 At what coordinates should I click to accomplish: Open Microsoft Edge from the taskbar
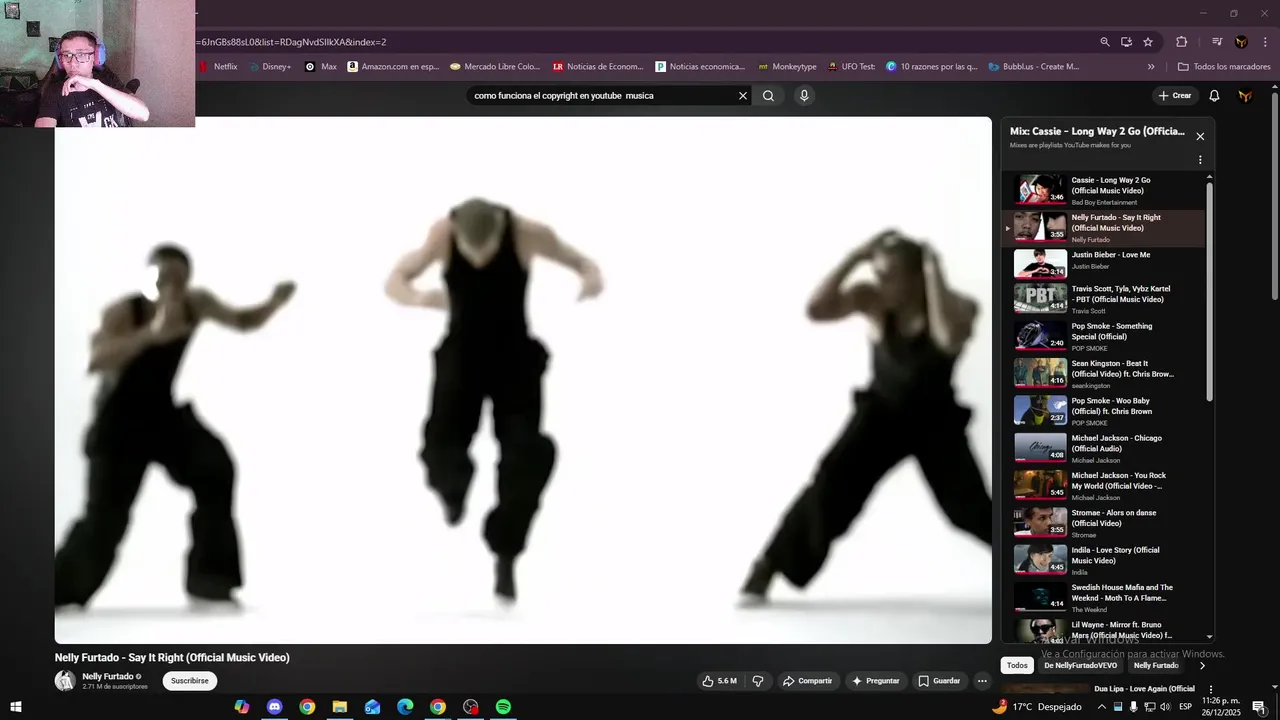point(405,707)
